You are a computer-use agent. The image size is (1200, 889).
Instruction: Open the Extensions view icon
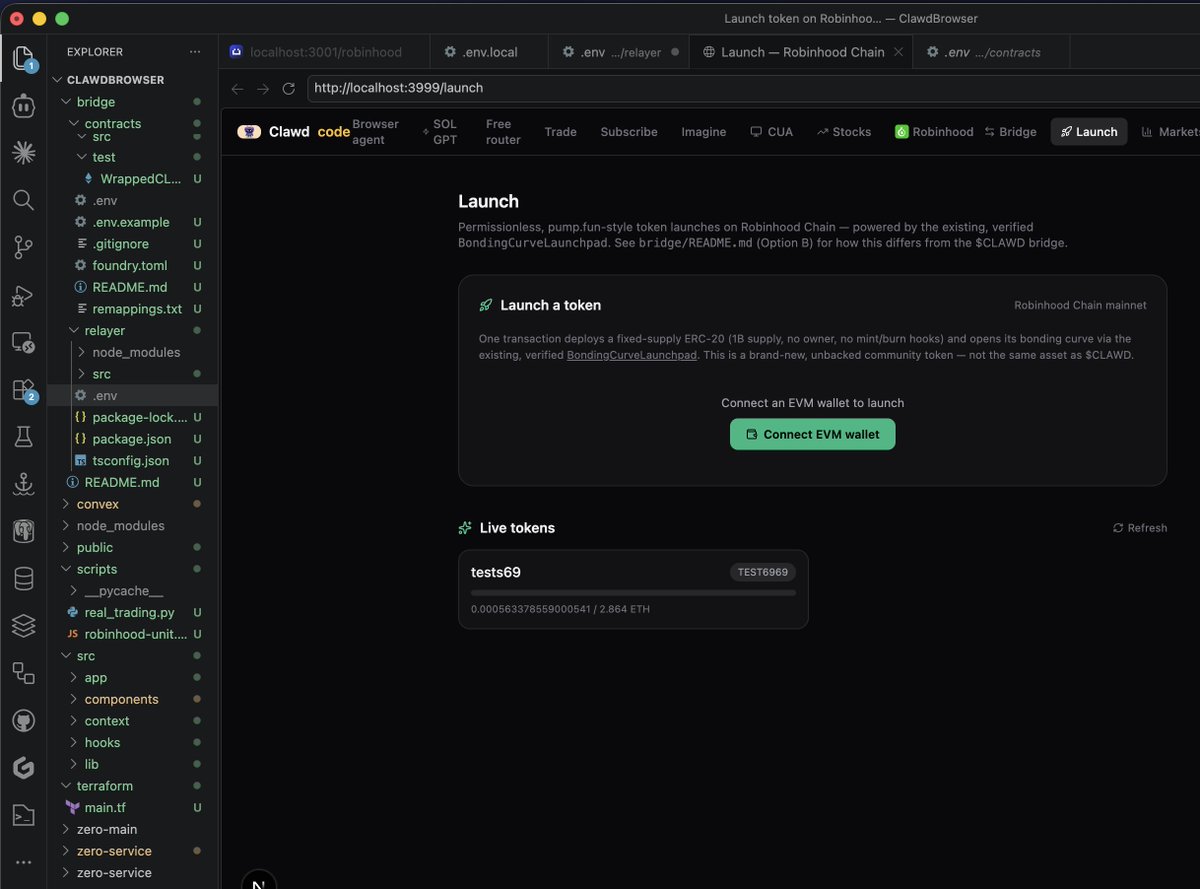[23, 390]
